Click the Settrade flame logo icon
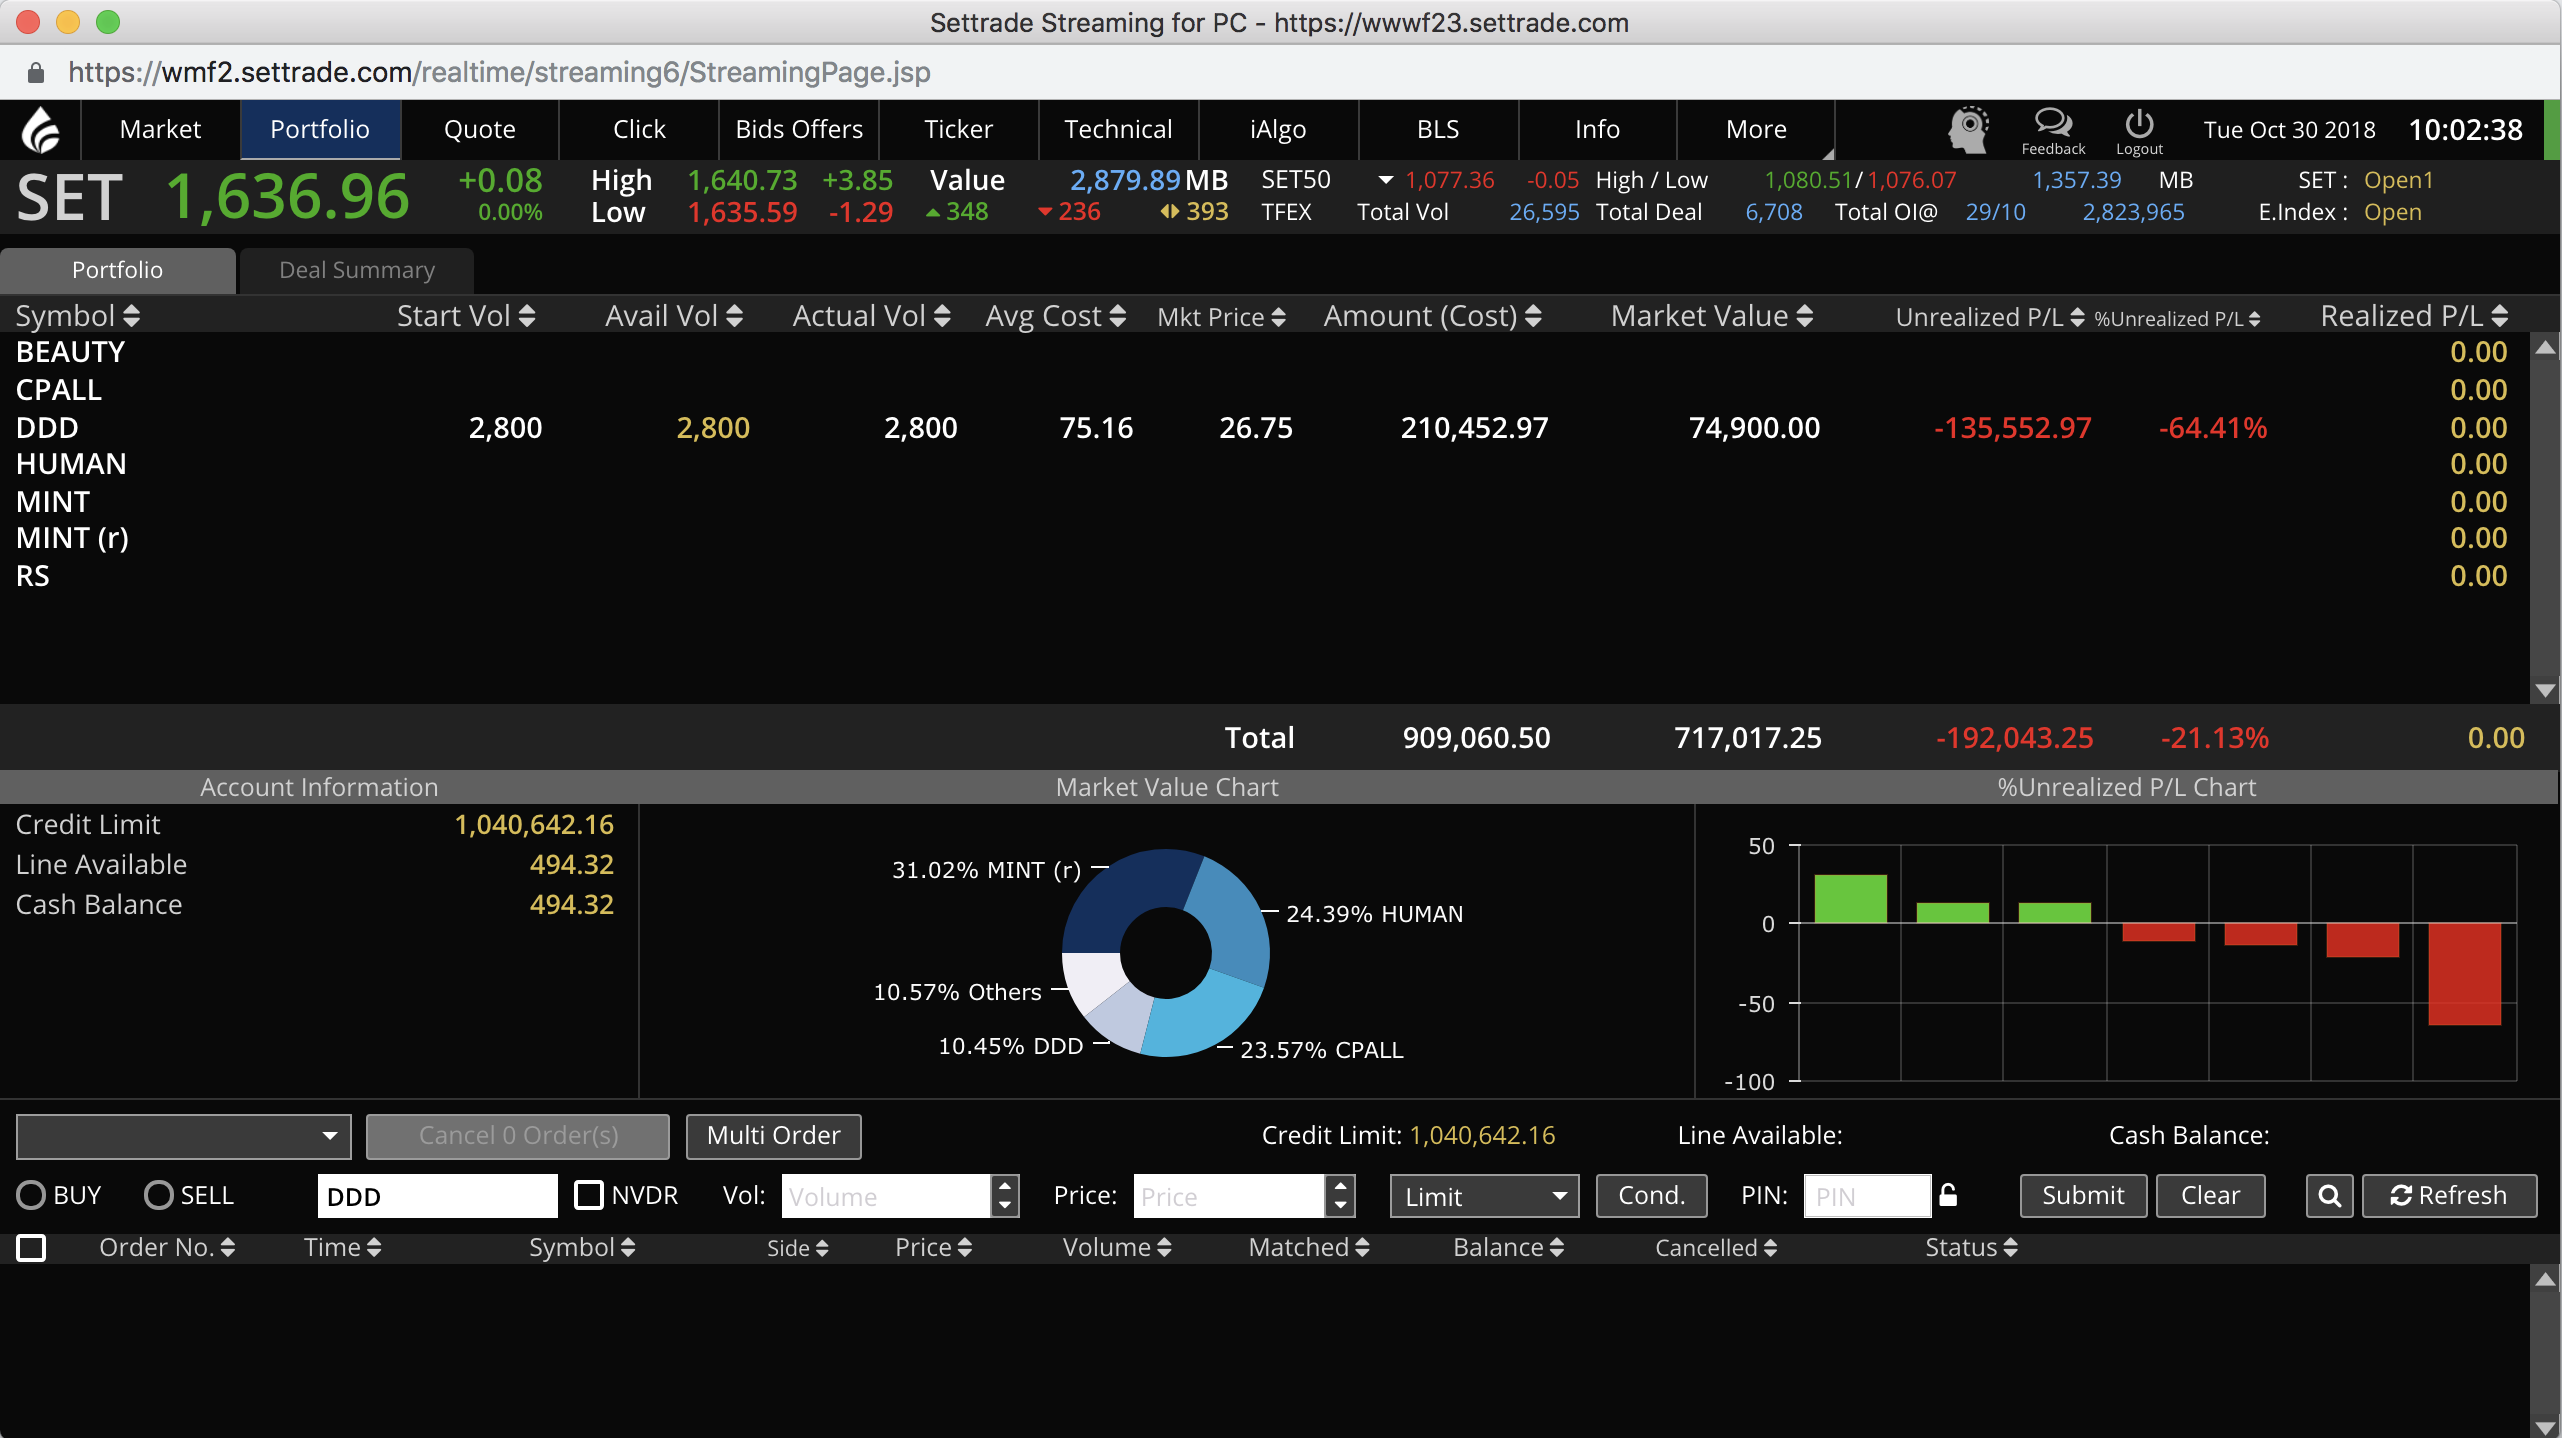 point(41,130)
